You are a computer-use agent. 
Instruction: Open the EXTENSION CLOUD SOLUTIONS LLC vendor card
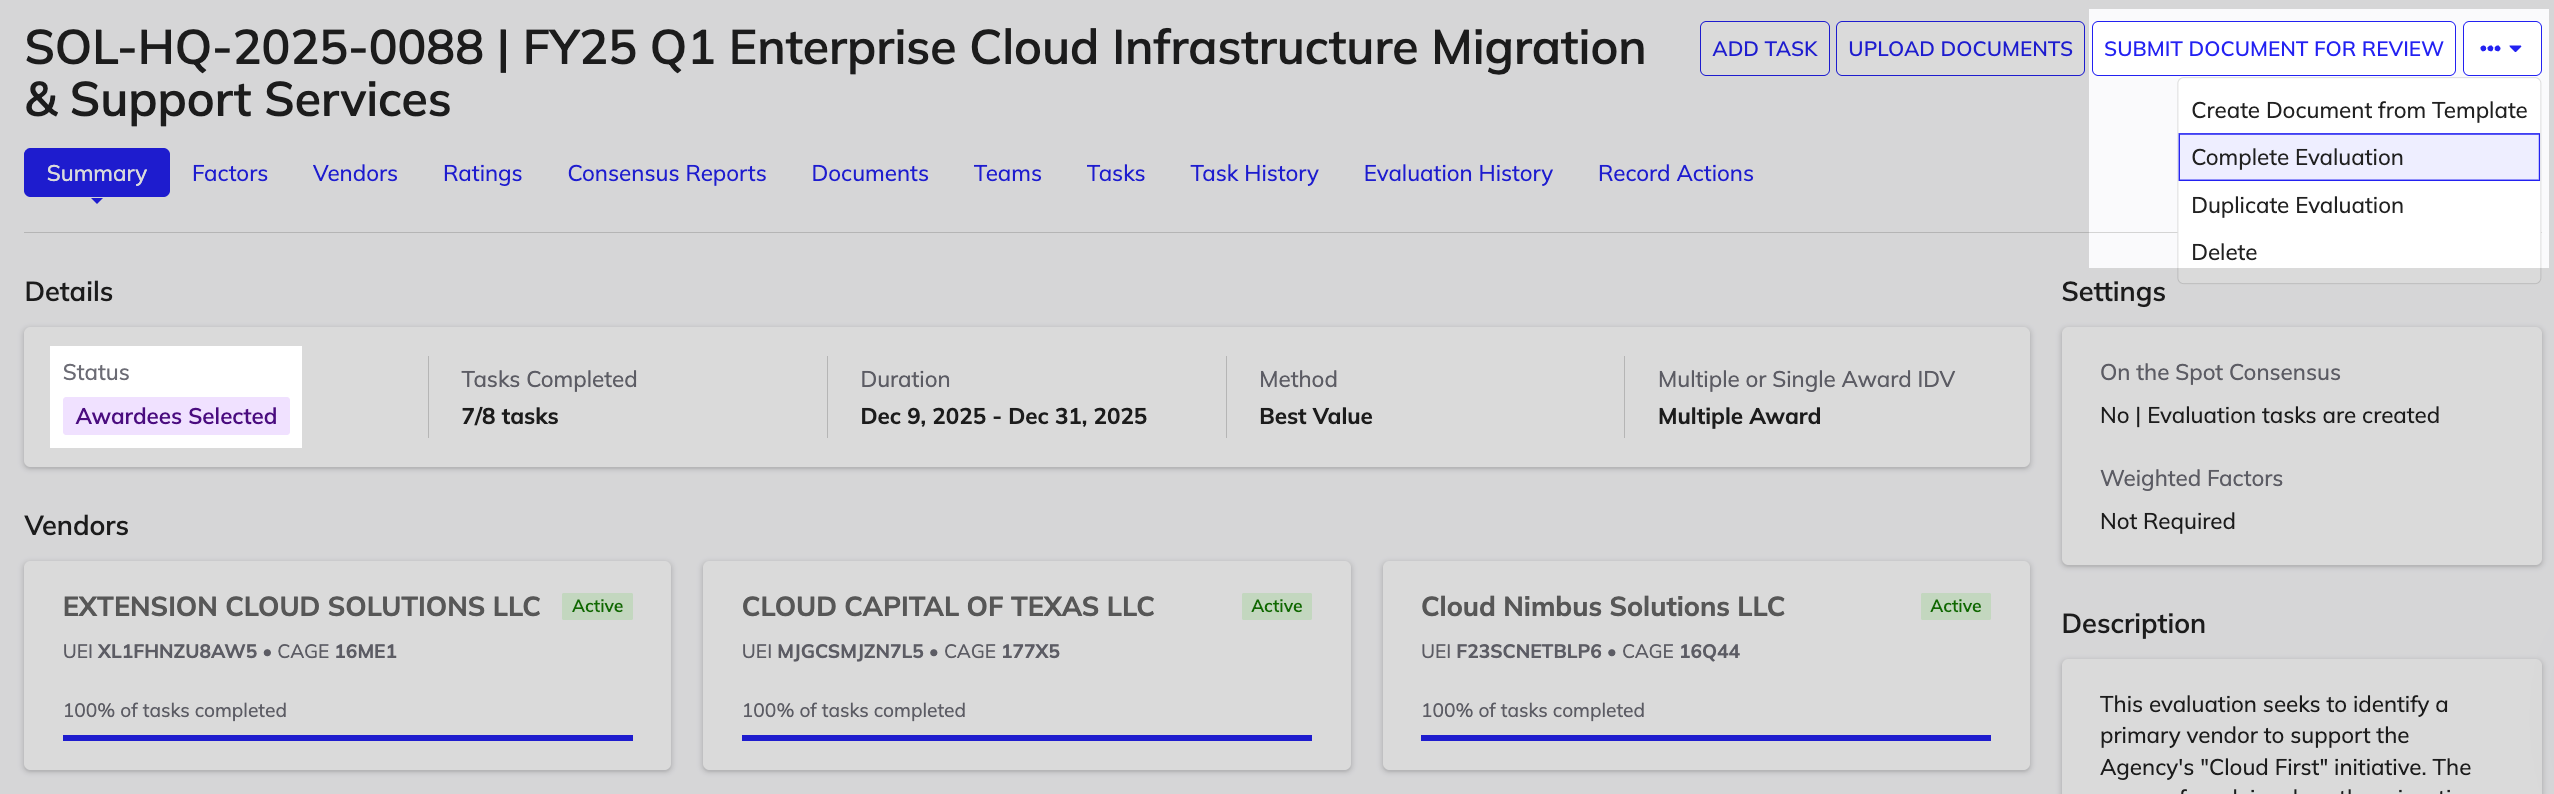(x=348, y=665)
